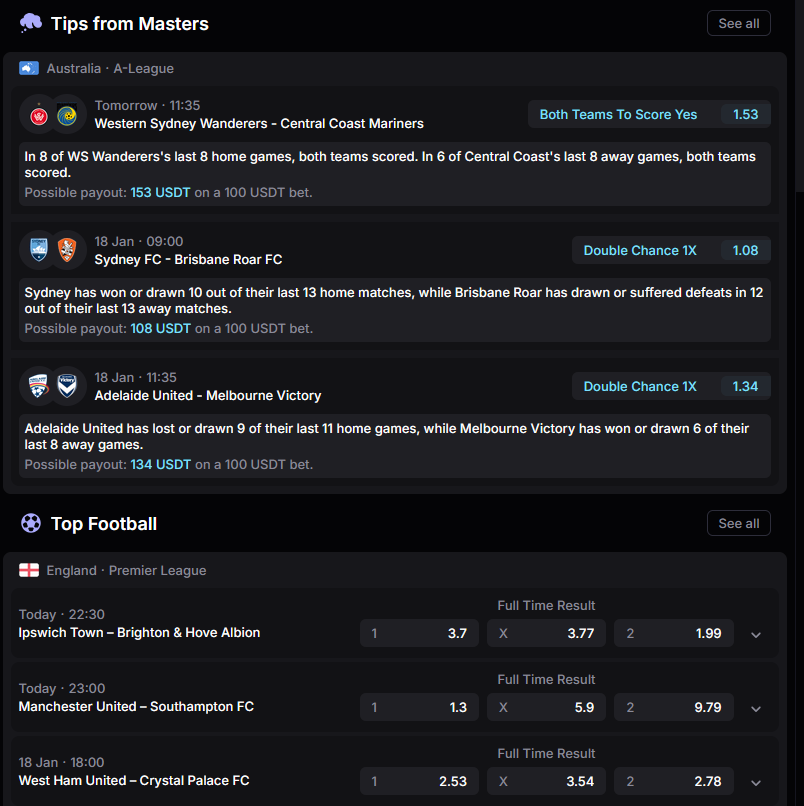Click Central Coast Mariners team logo

[x=67, y=115]
